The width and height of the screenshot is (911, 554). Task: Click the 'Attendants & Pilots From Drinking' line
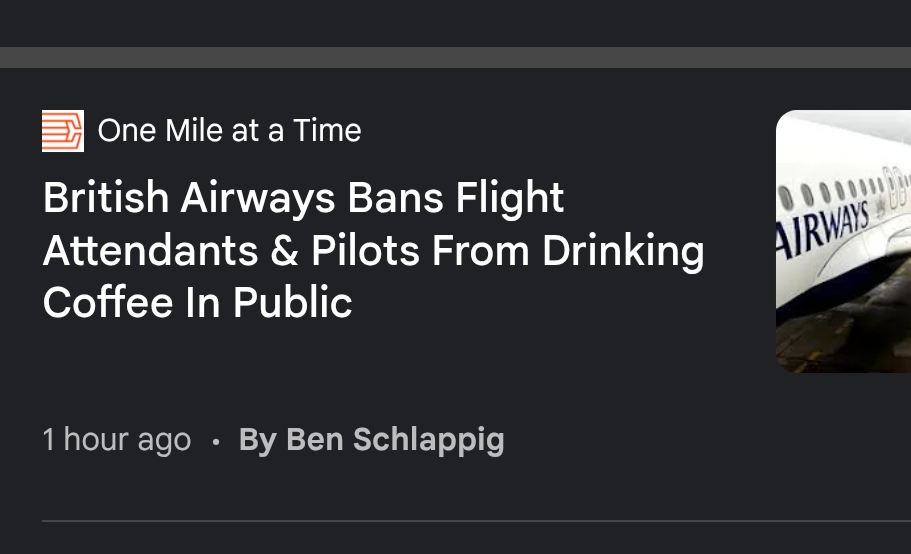pyautogui.click(x=373, y=251)
